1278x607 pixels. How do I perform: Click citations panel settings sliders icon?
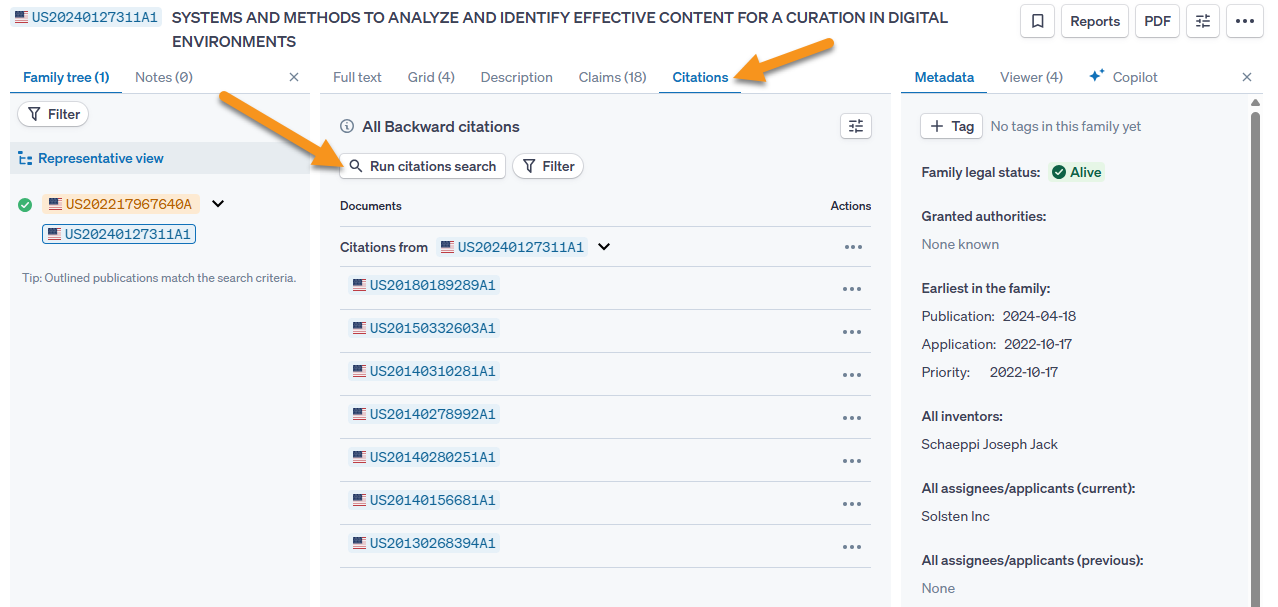point(855,126)
